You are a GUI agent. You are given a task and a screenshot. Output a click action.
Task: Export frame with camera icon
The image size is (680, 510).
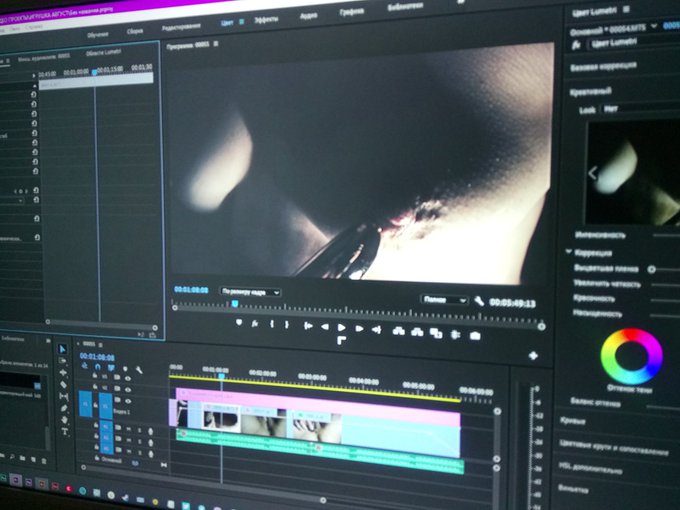475,336
